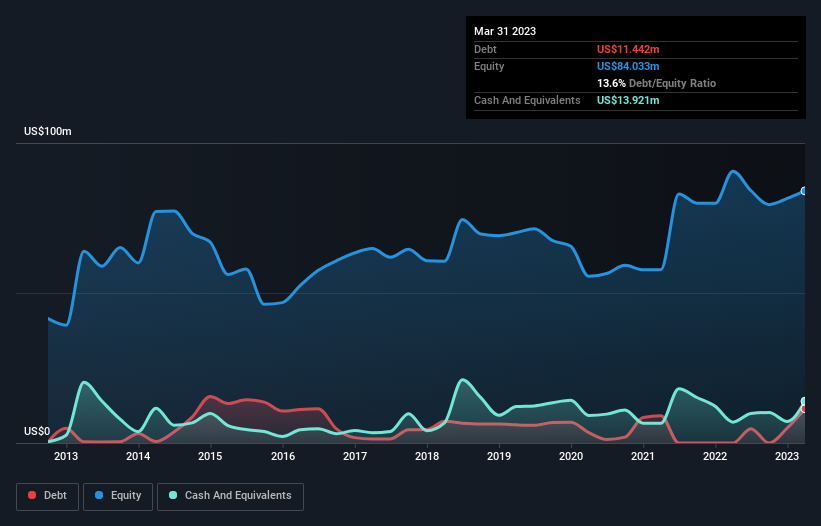
Task: Click the blue Equity legend dot
Action: (100, 496)
